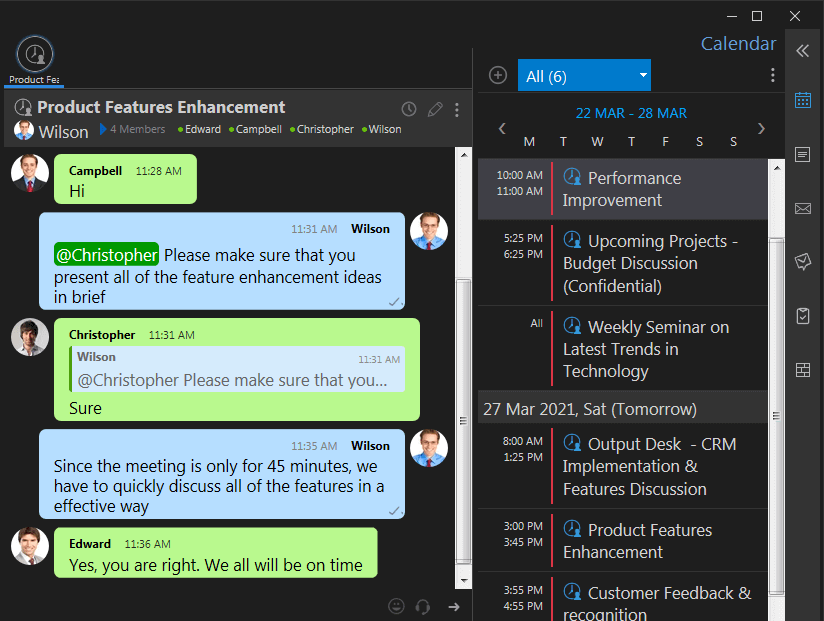
Task: Open Performance Improvement meeting
Action: click(x=623, y=189)
